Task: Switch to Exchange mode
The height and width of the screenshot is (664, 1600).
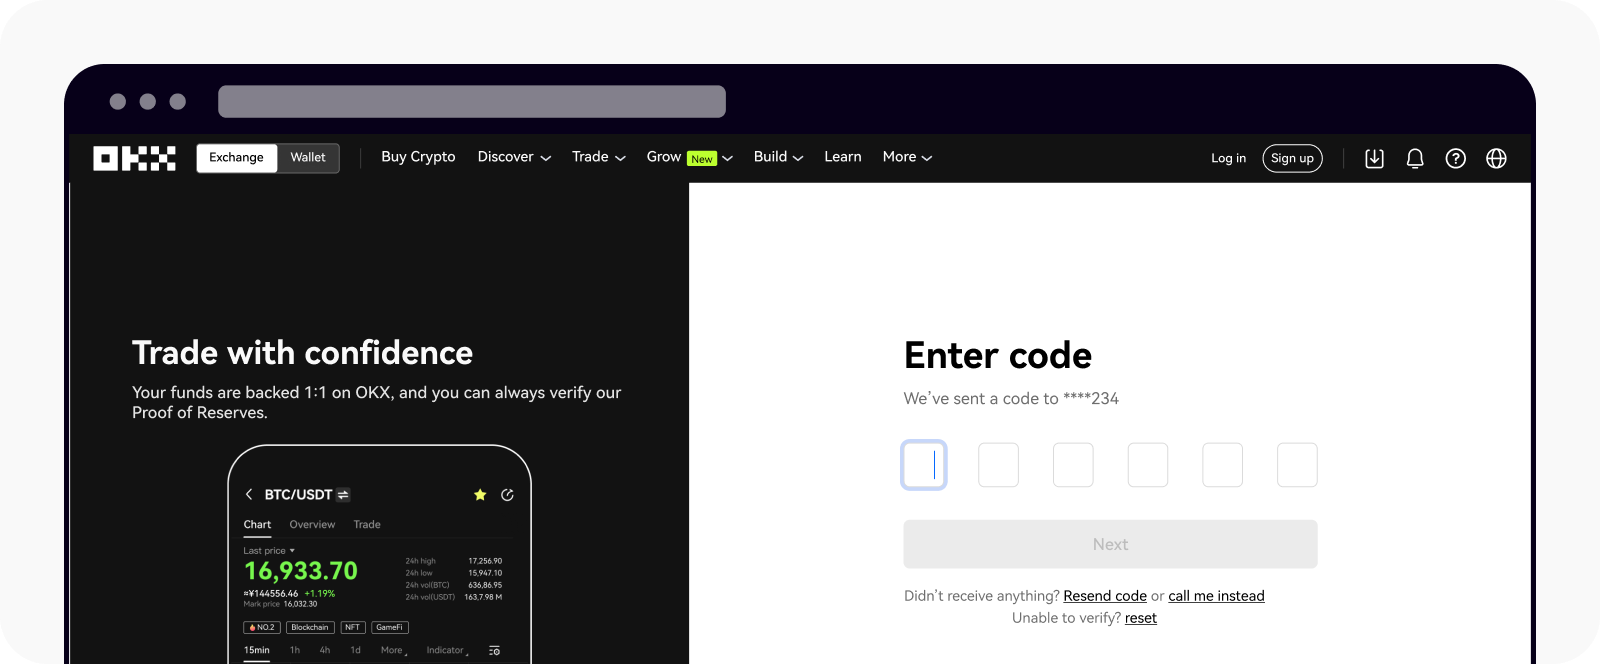Action: point(237,158)
